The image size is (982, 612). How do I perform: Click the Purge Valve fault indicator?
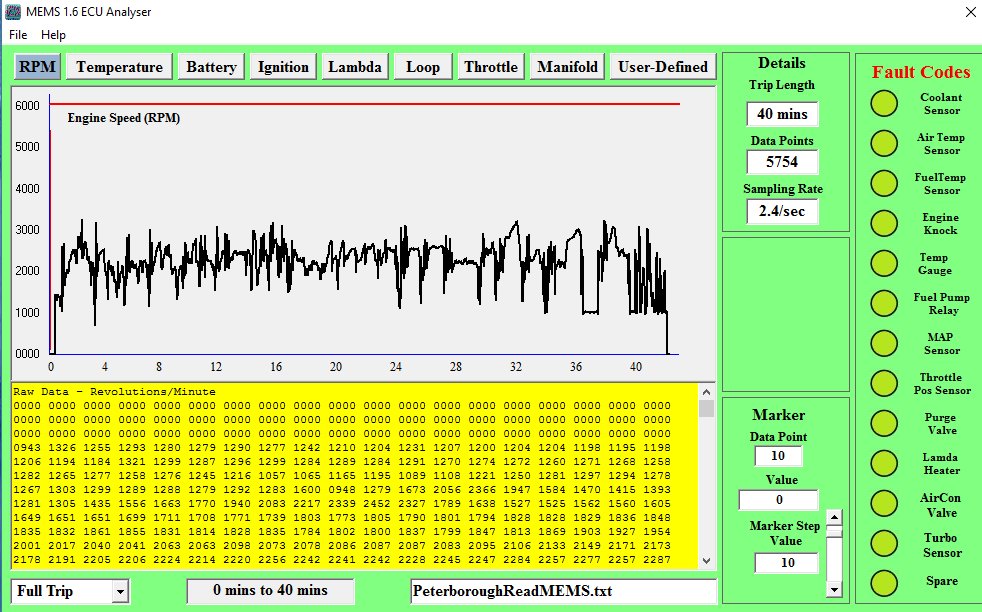coord(884,423)
